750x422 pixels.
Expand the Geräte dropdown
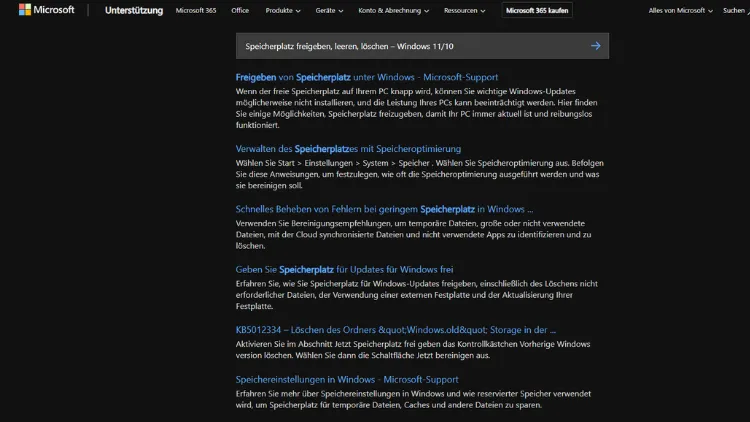329,10
